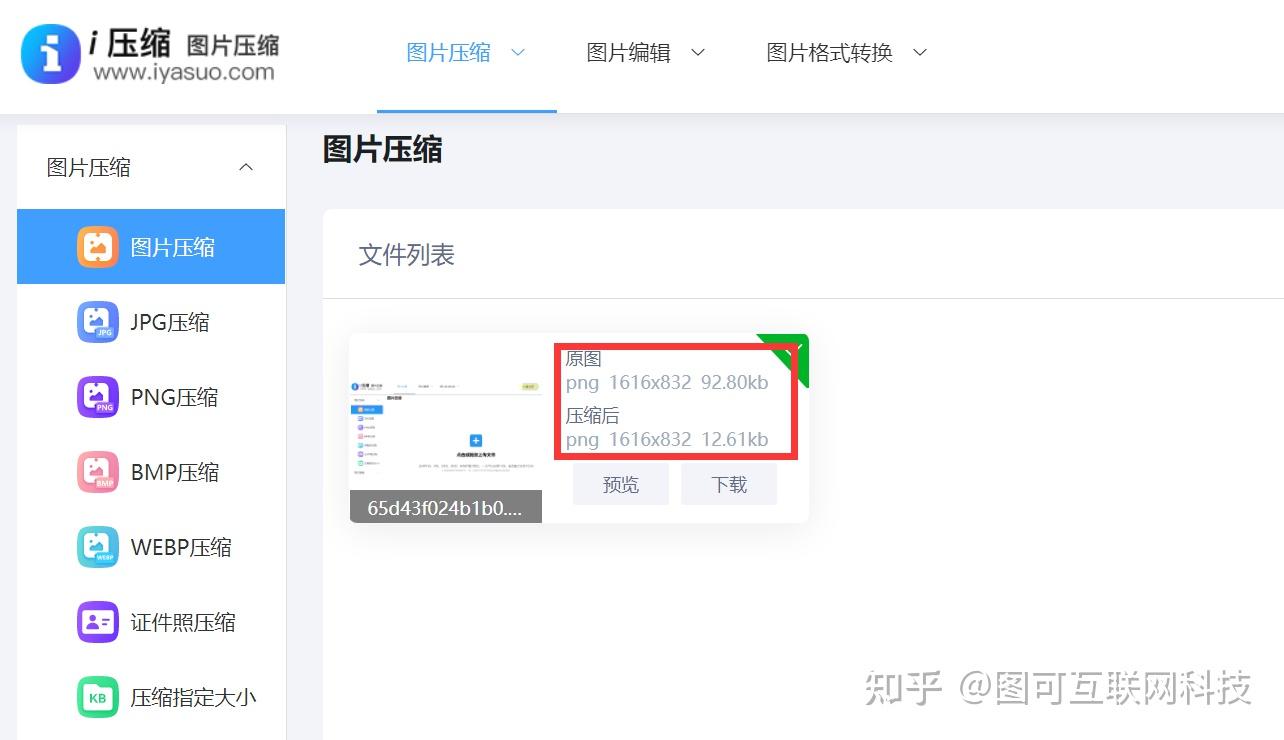
Task: Switch to the 图片编辑 menu item
Action: click(x=627, y=53)
